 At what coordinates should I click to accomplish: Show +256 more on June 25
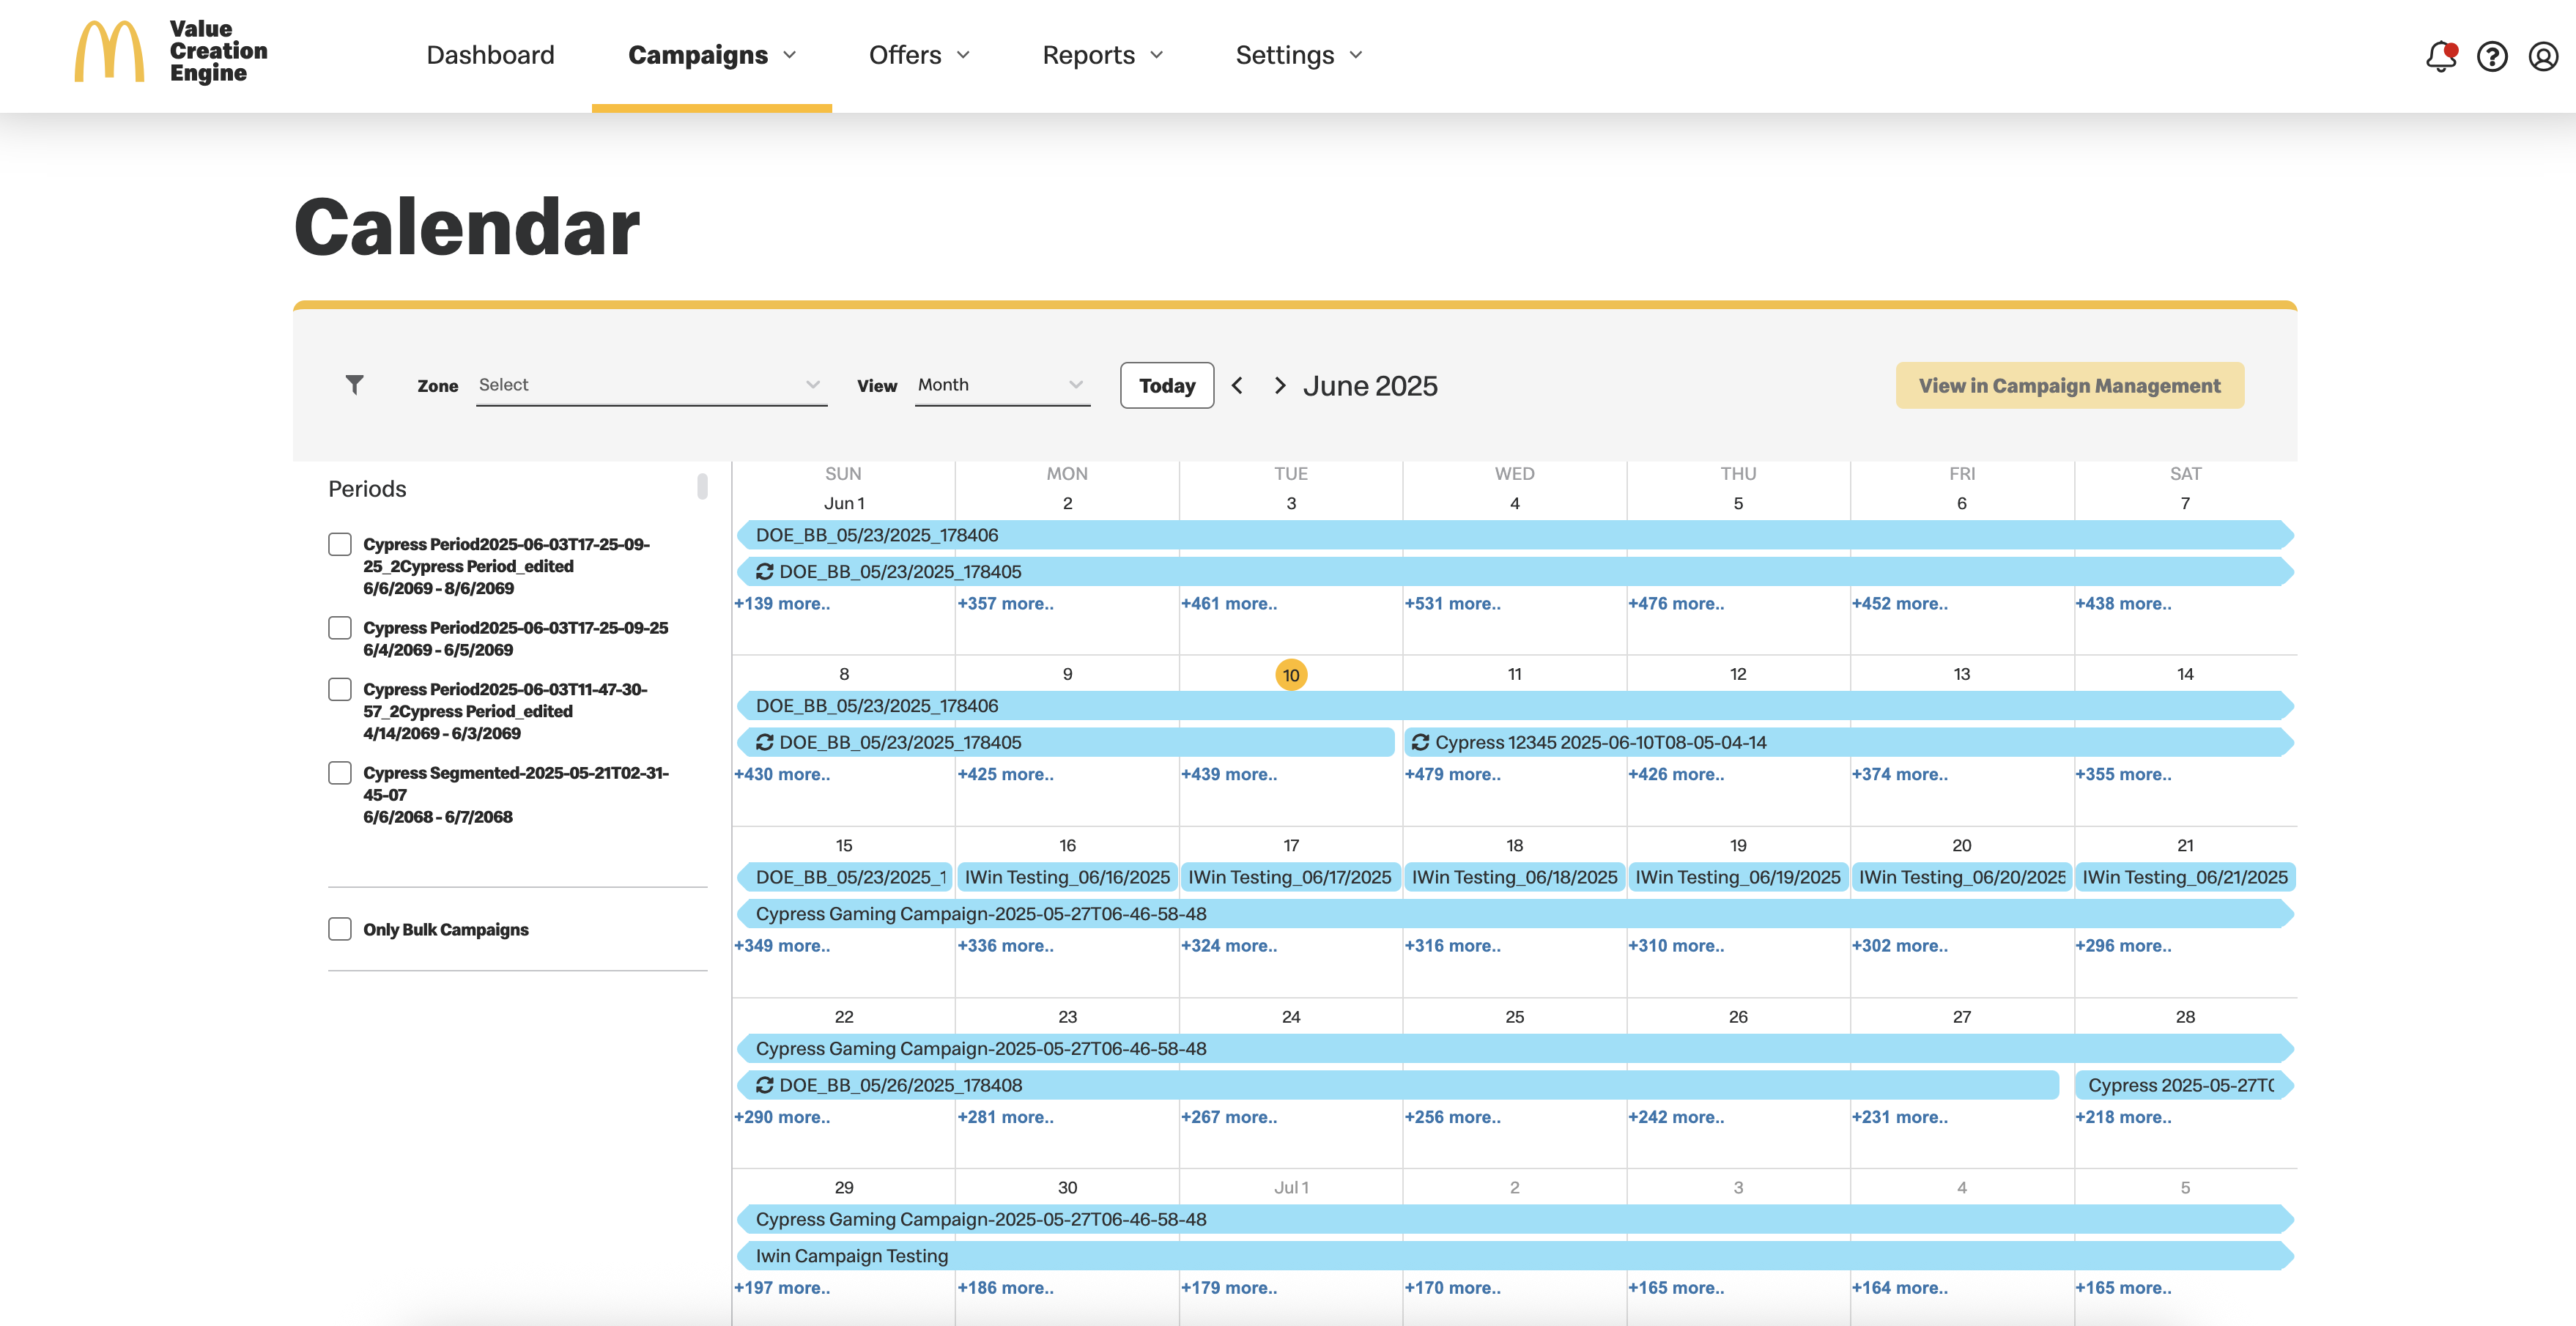[x=1452, y=1117]
